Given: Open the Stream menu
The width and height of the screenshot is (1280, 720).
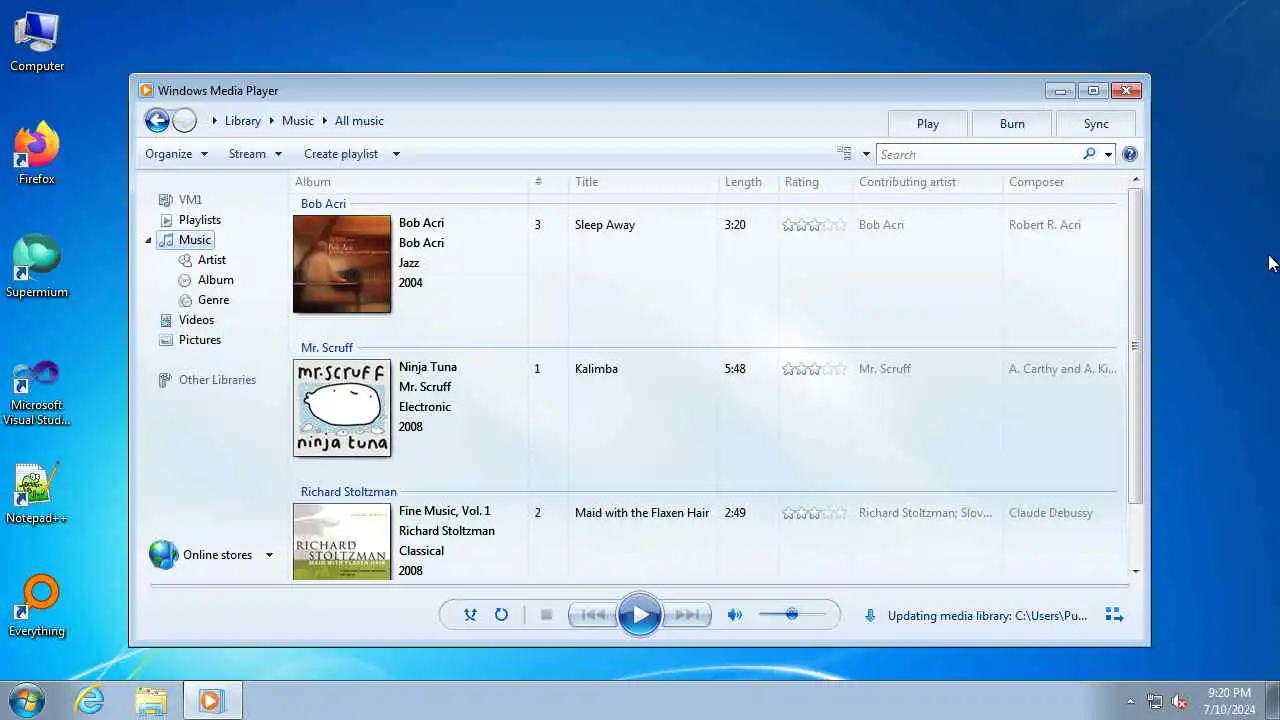Looking at the screenshot, I should tap(255, 154).
